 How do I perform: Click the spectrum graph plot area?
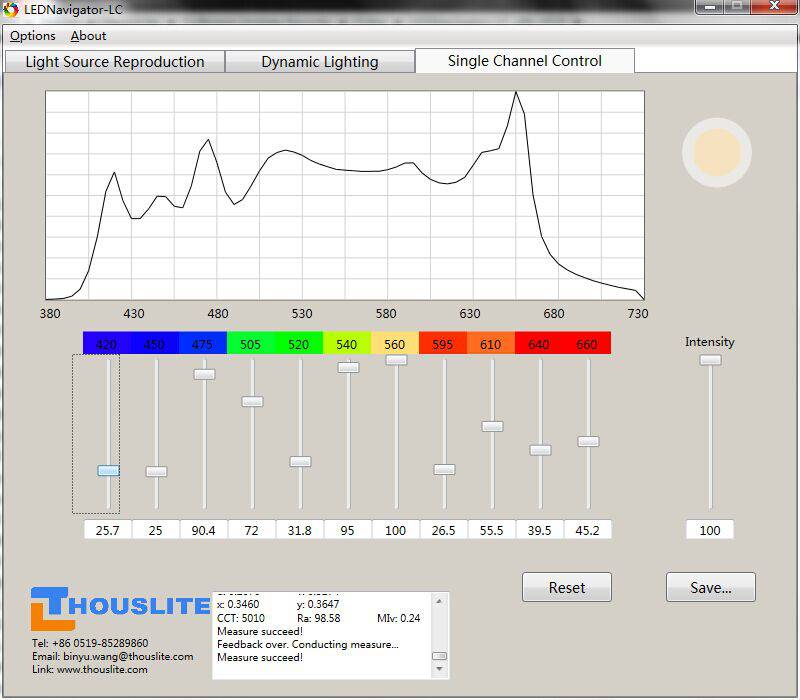point(345,195)
